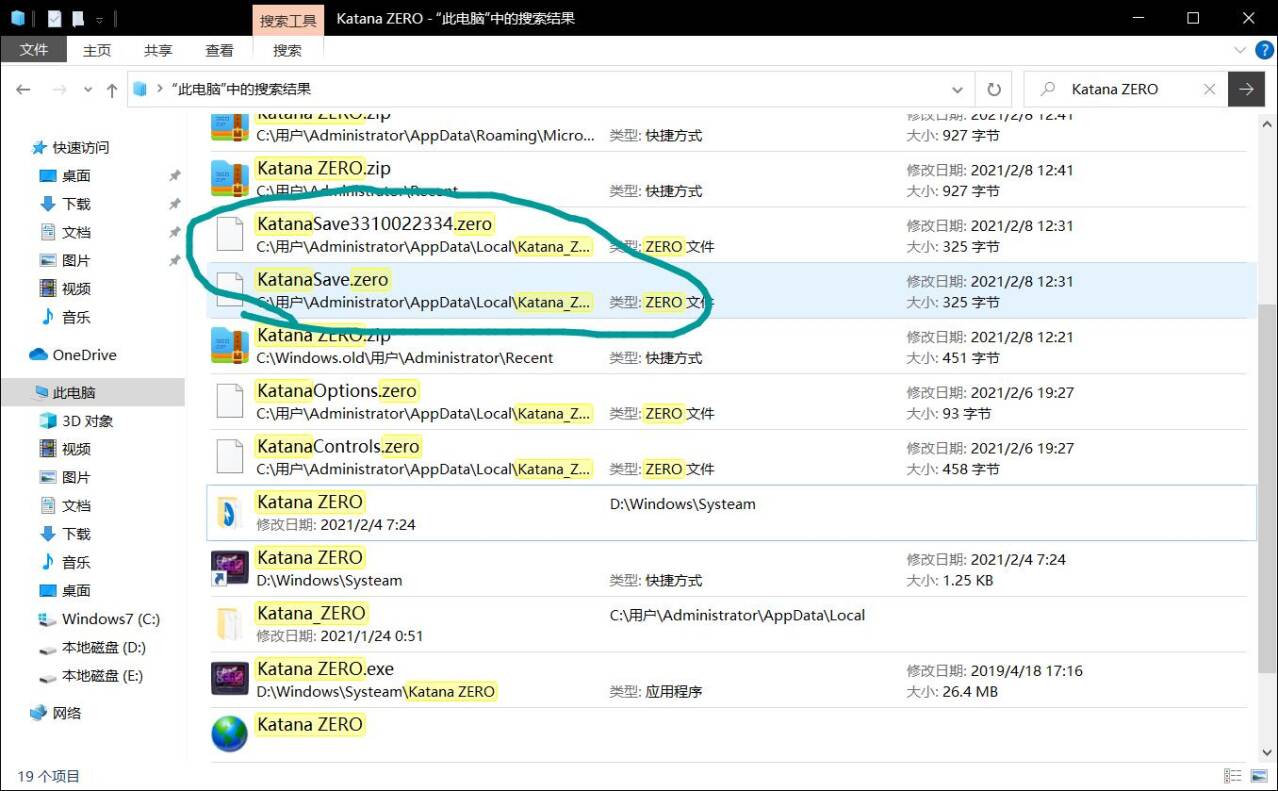The width and height of the screenshot is (1278, 791).
Task: Click the Katana ZERO search box
Action: (1125, 89)
